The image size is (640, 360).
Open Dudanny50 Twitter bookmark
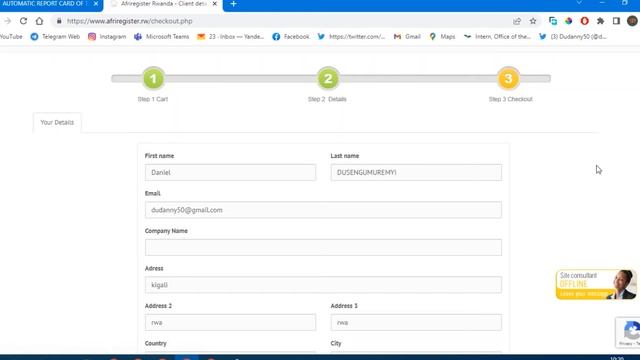click(573, 37)
